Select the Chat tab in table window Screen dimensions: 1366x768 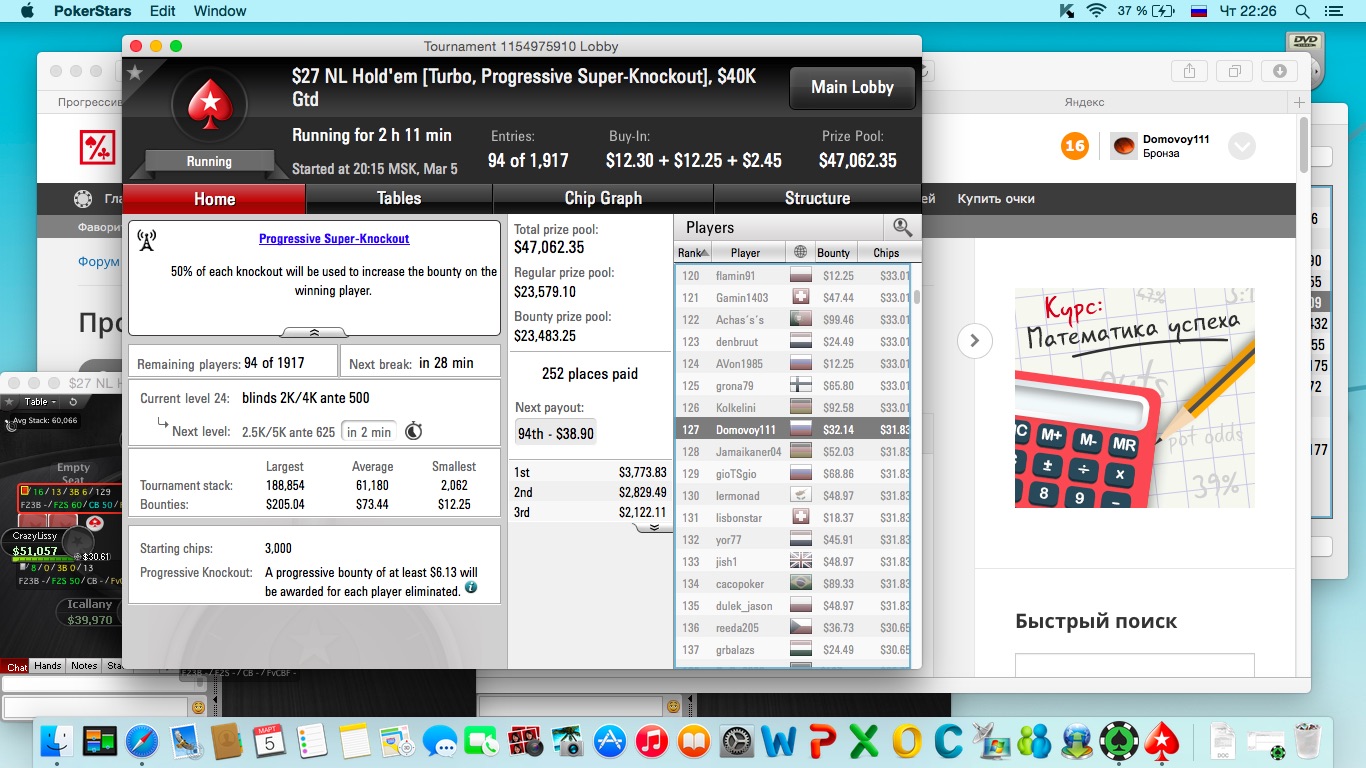(17, 666)
